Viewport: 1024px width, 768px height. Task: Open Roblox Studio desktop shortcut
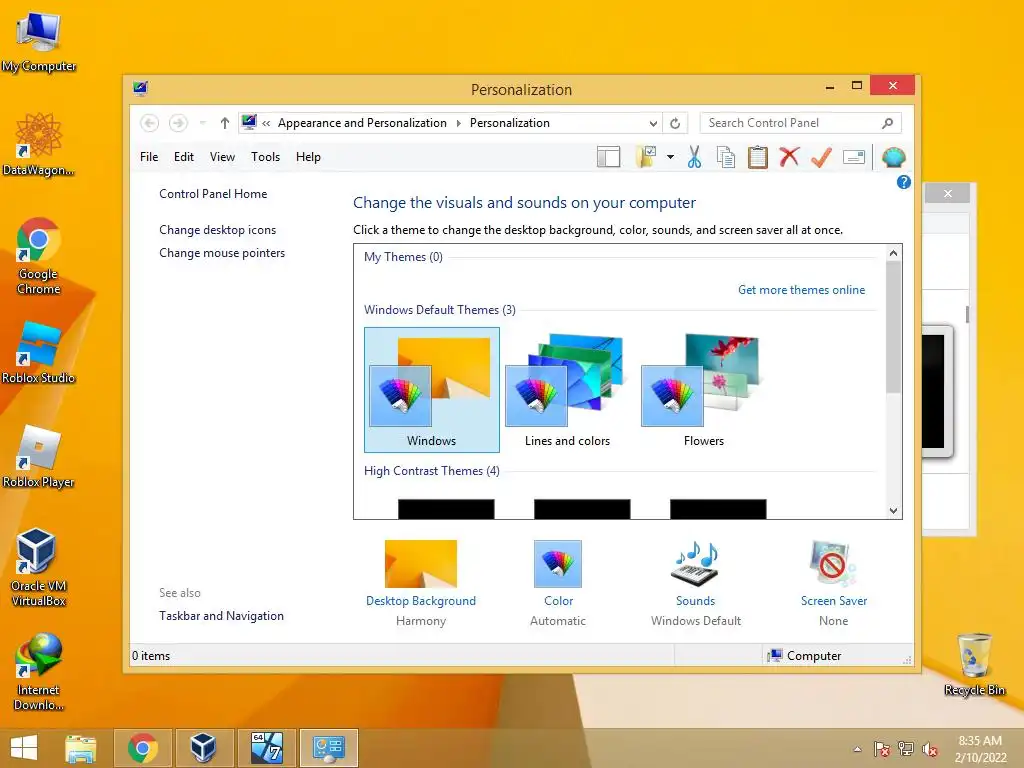pos(39,353)
